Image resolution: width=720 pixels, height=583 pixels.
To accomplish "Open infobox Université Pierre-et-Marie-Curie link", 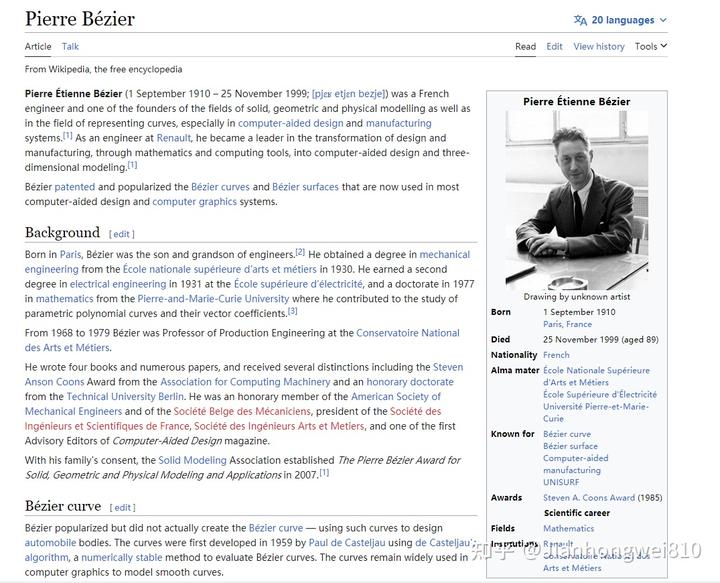I will point(596,407).
